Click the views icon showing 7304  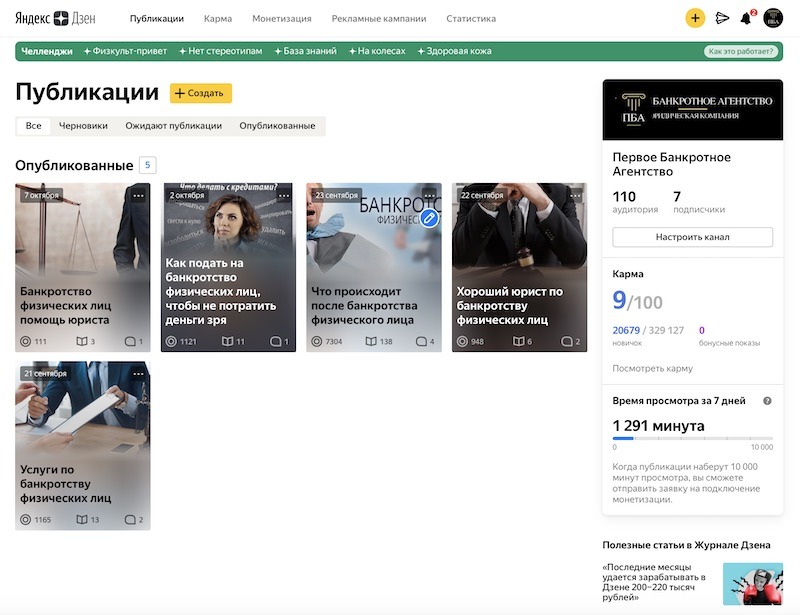[317, 341]
